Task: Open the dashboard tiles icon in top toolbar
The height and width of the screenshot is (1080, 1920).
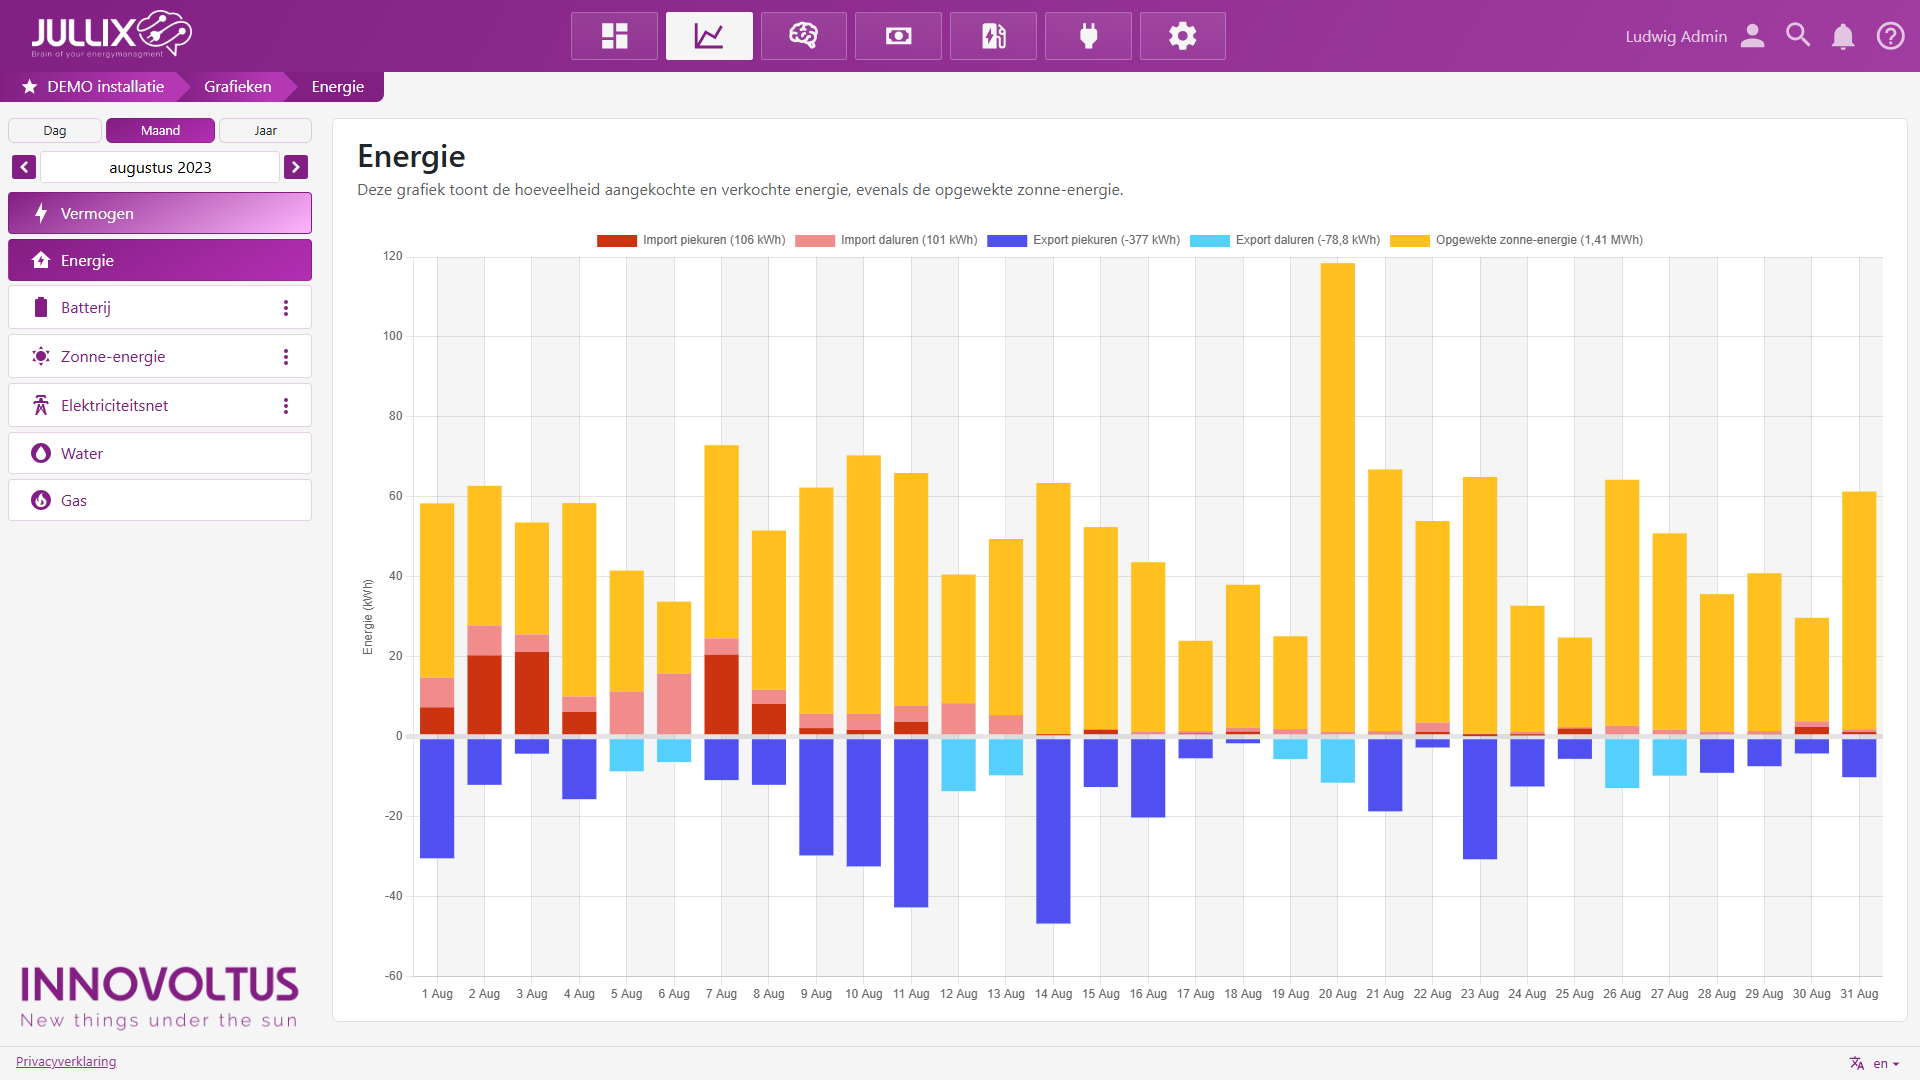Action: pos(614,36)
